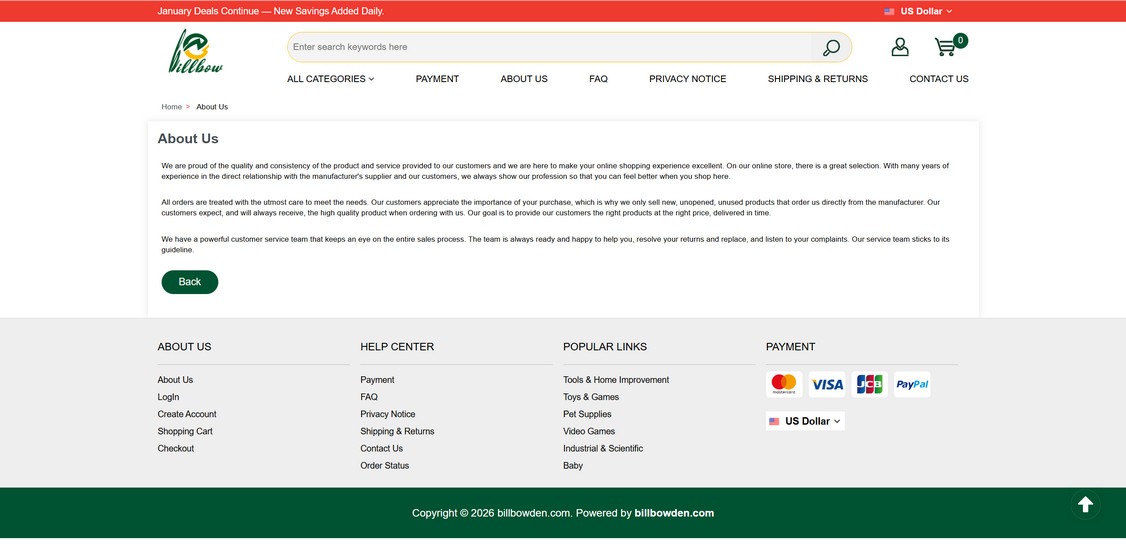This screenshot has width=1126, height=545.
Task: Click the US flag icon in top bar
Action: tap(889, 11)
